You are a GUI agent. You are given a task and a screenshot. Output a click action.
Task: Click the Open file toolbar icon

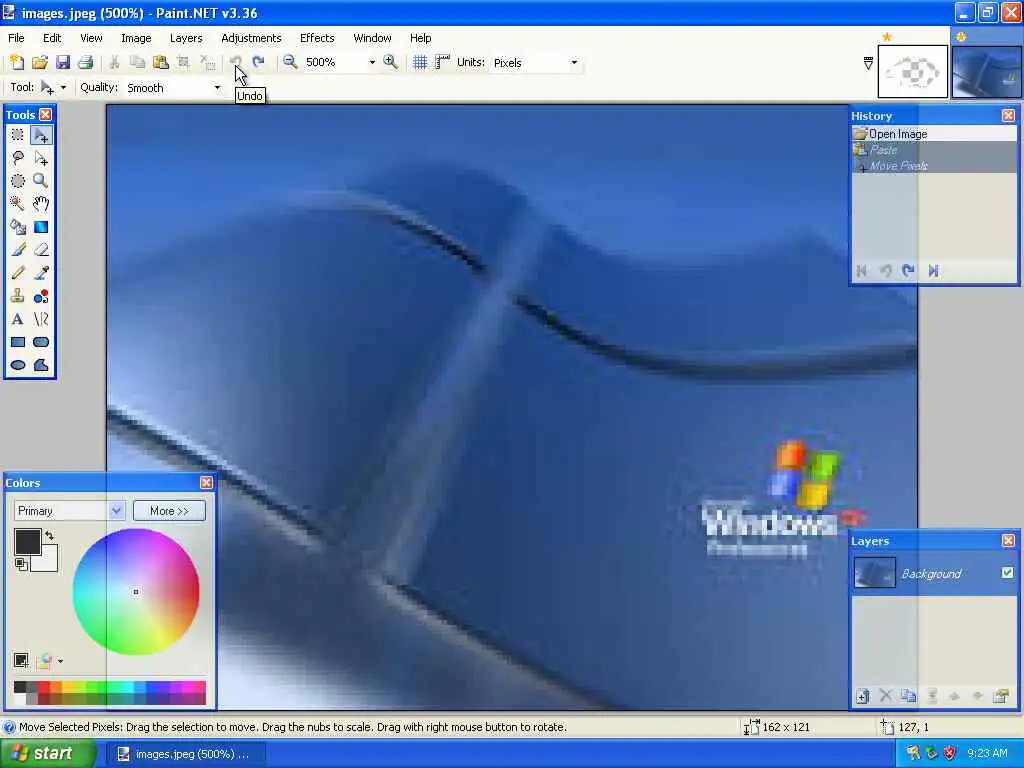(40, 62)
